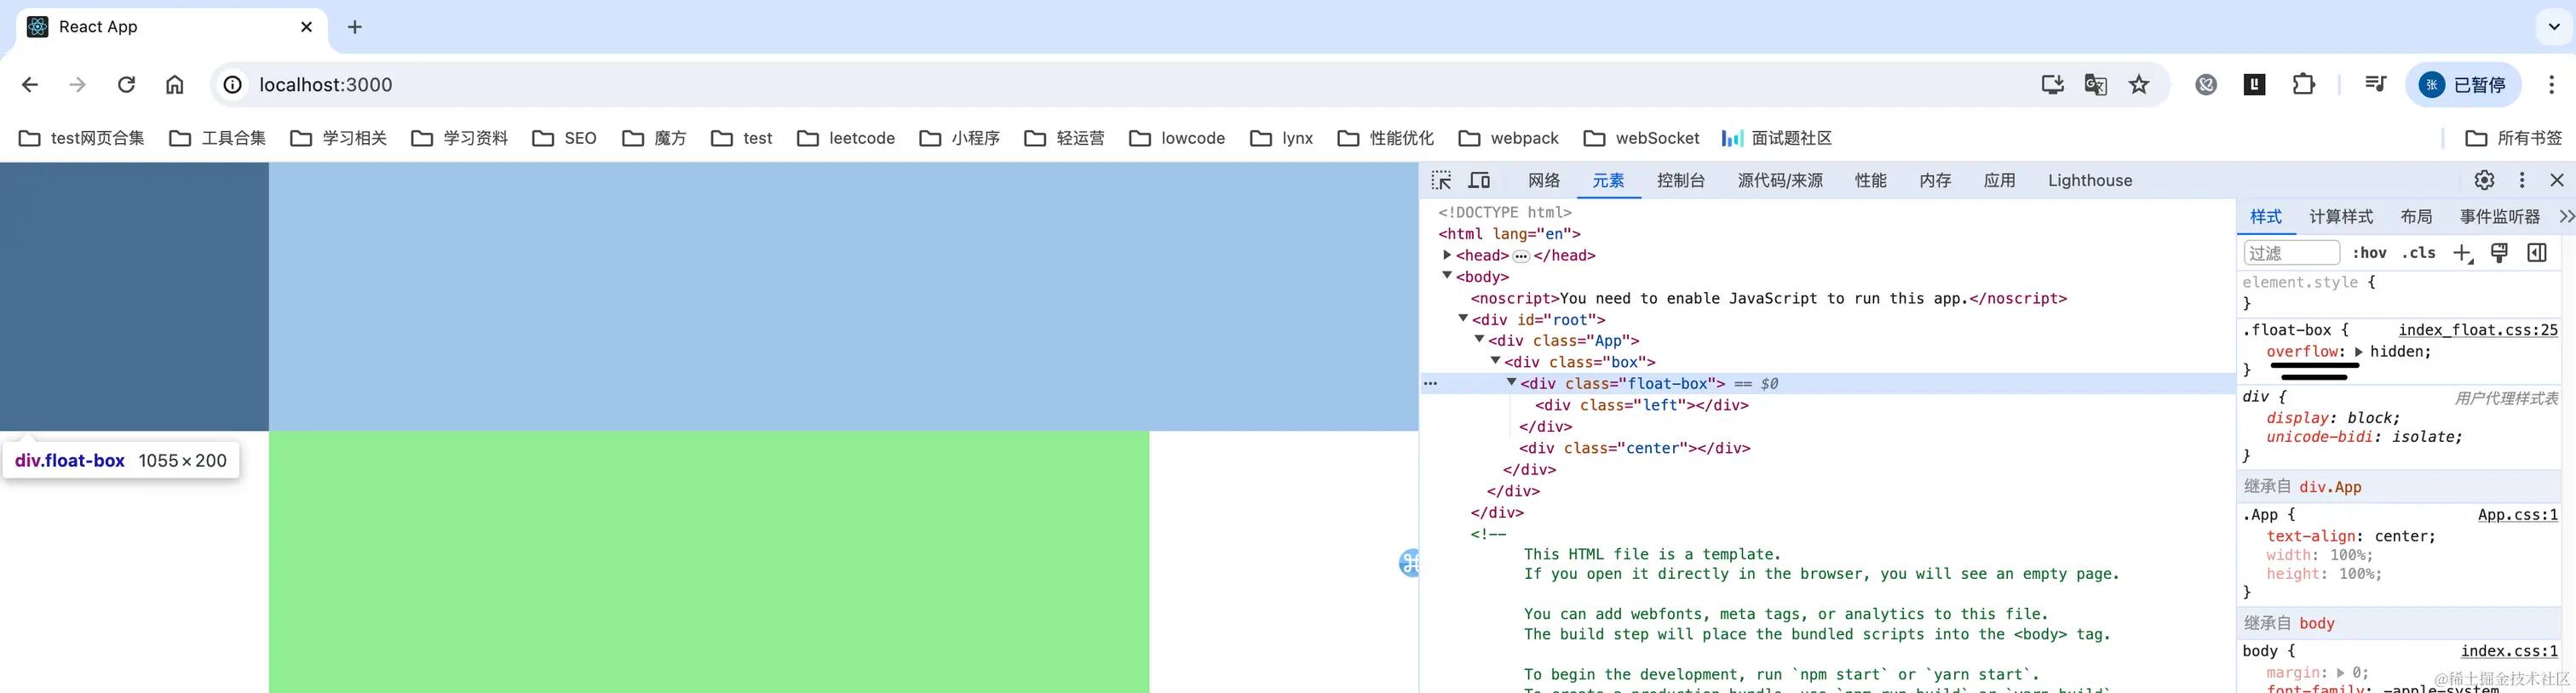Expand the overflow shorthand property
The height and width of the screenshot is (693, 2576).
(x=2358, y=352)
